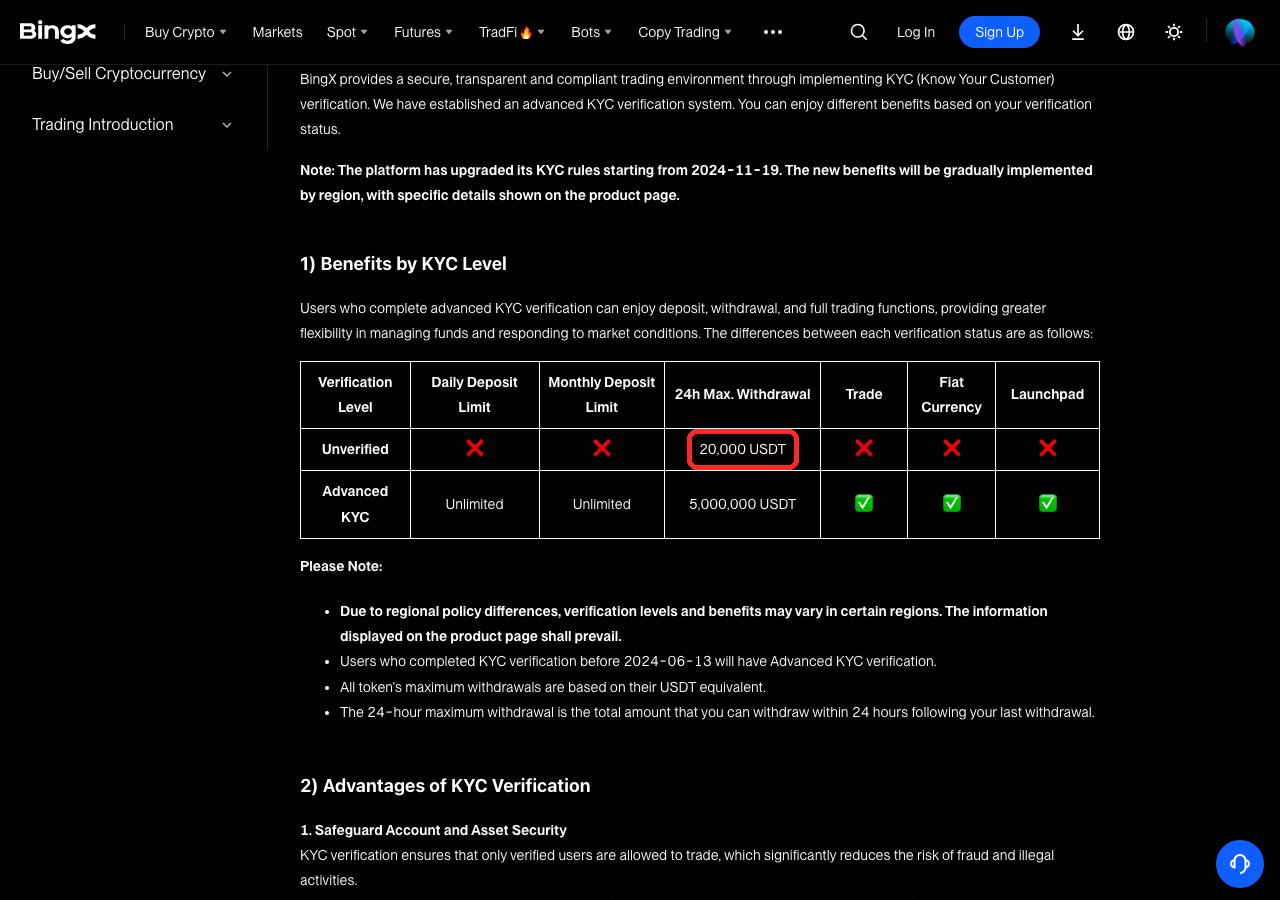Open the TradFi menu
The width and height of the screenshot is (1280, 900).
(512, 32)
